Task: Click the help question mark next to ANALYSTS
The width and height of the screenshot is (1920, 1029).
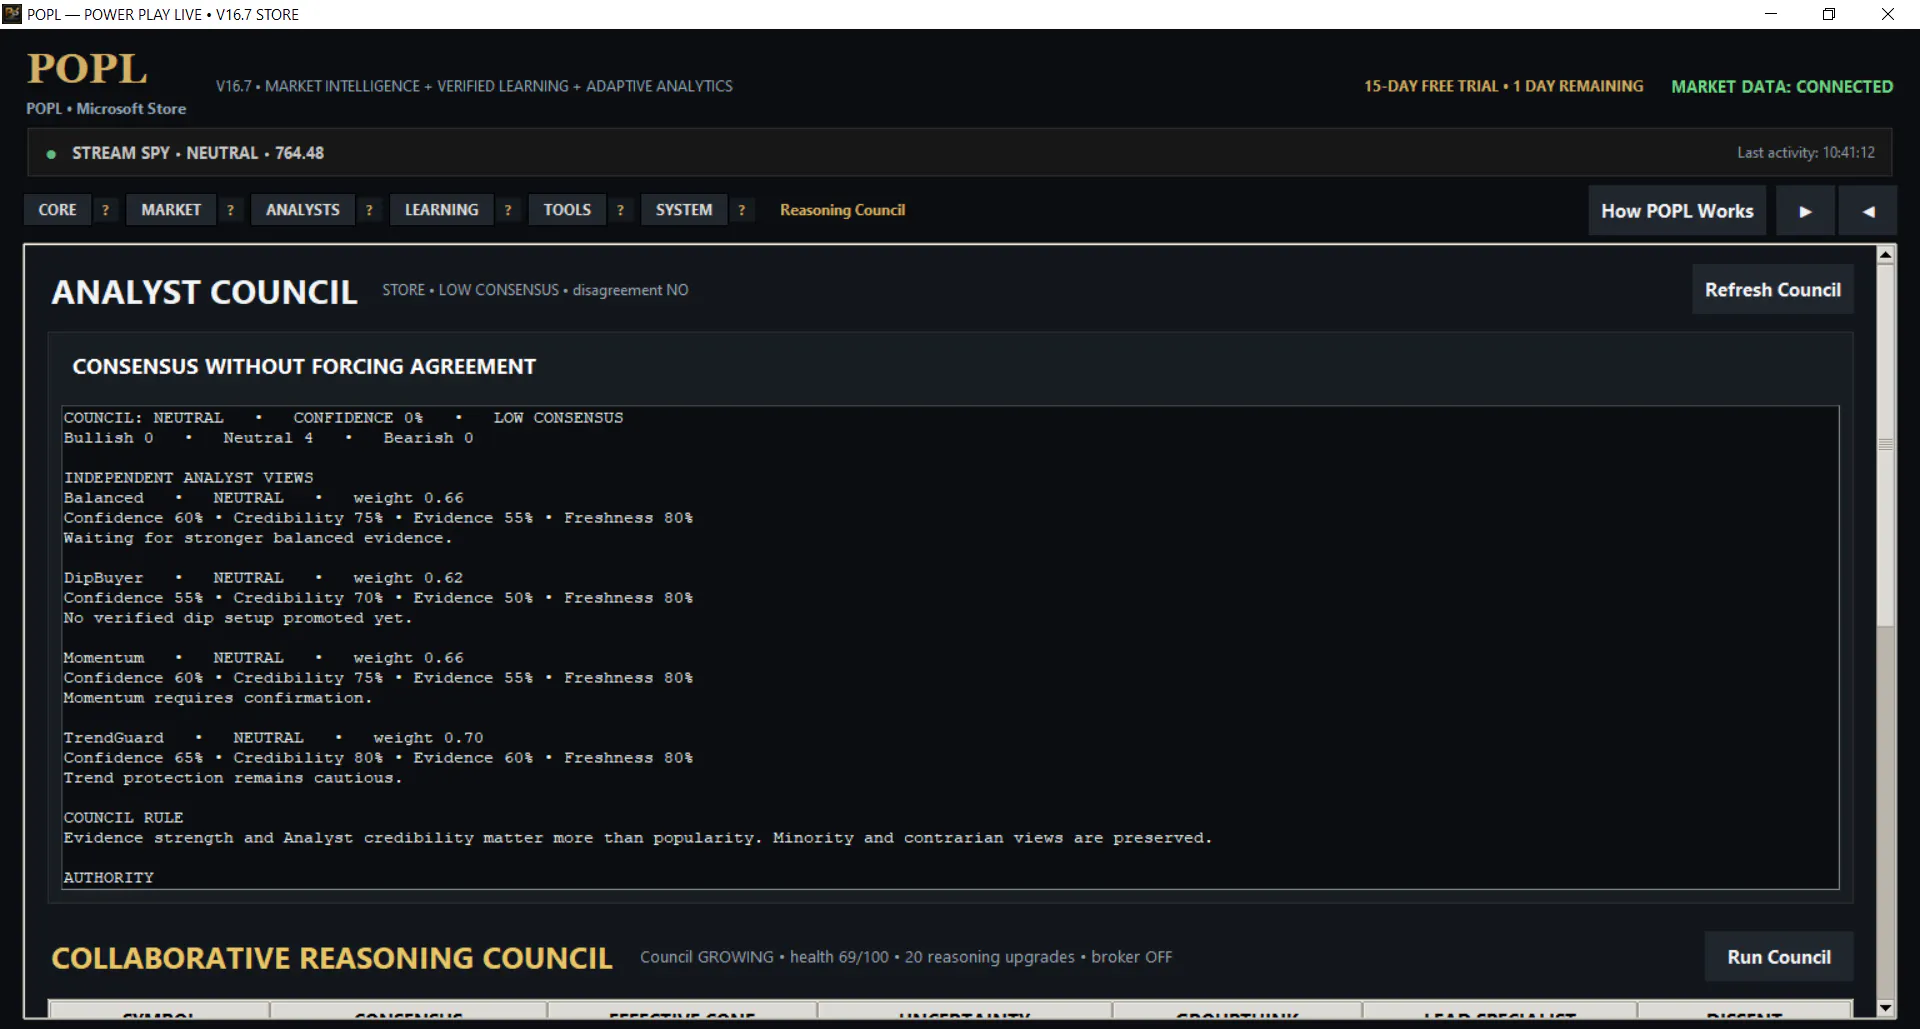Action: click(x=370, y=210)
